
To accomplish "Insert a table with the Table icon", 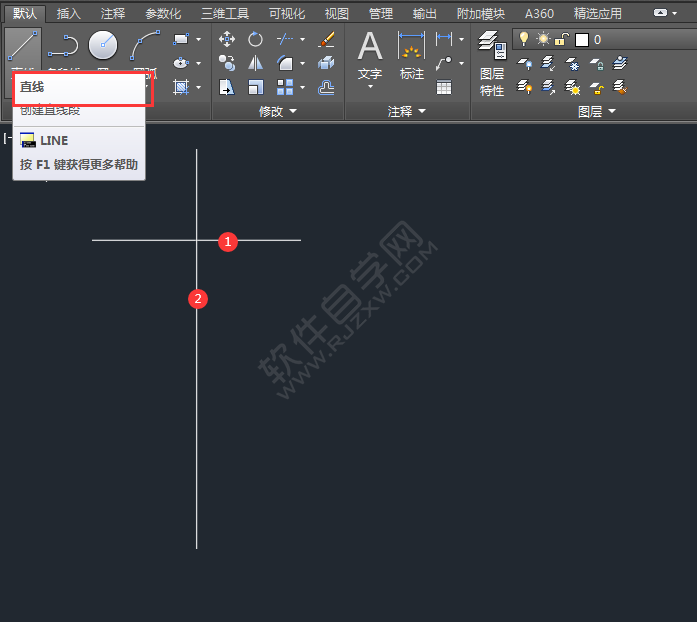I will click(x=444, y=87).
